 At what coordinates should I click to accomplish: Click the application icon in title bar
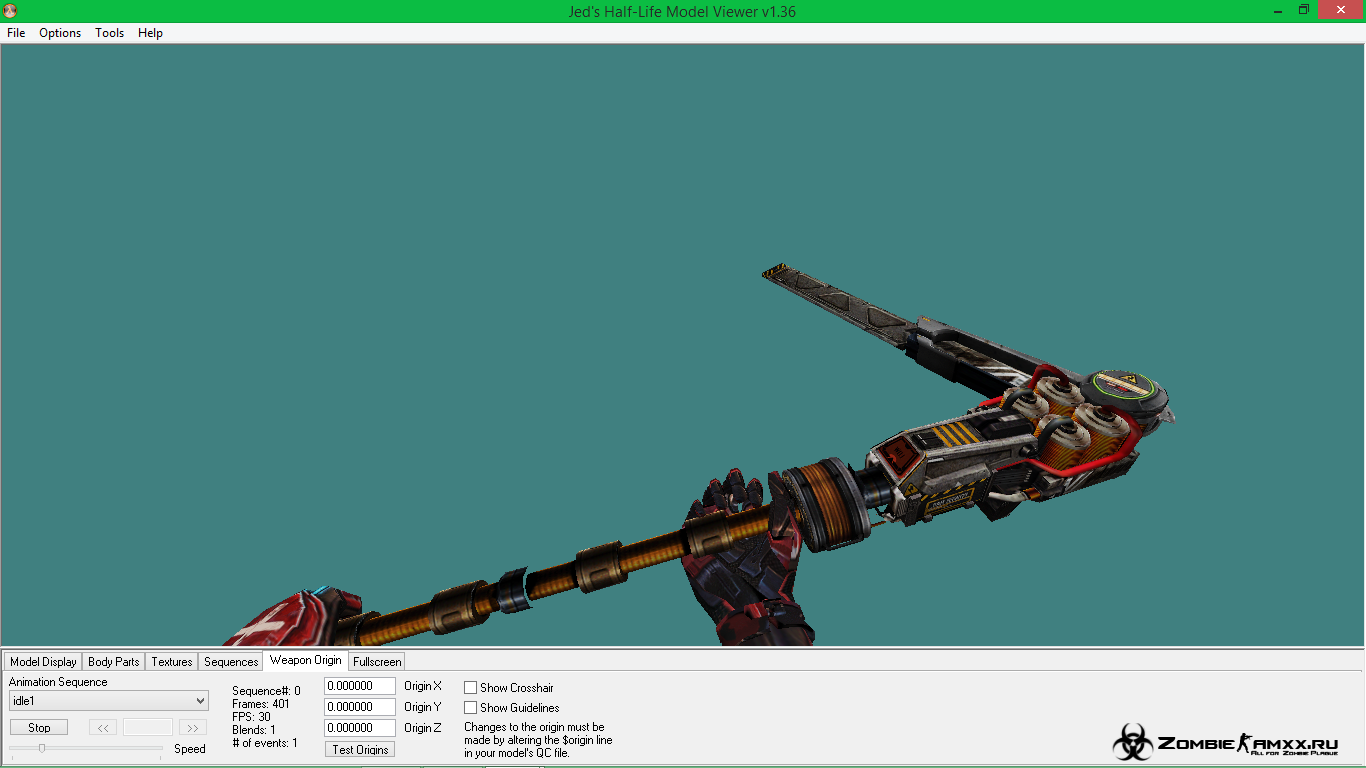(9, 11)
